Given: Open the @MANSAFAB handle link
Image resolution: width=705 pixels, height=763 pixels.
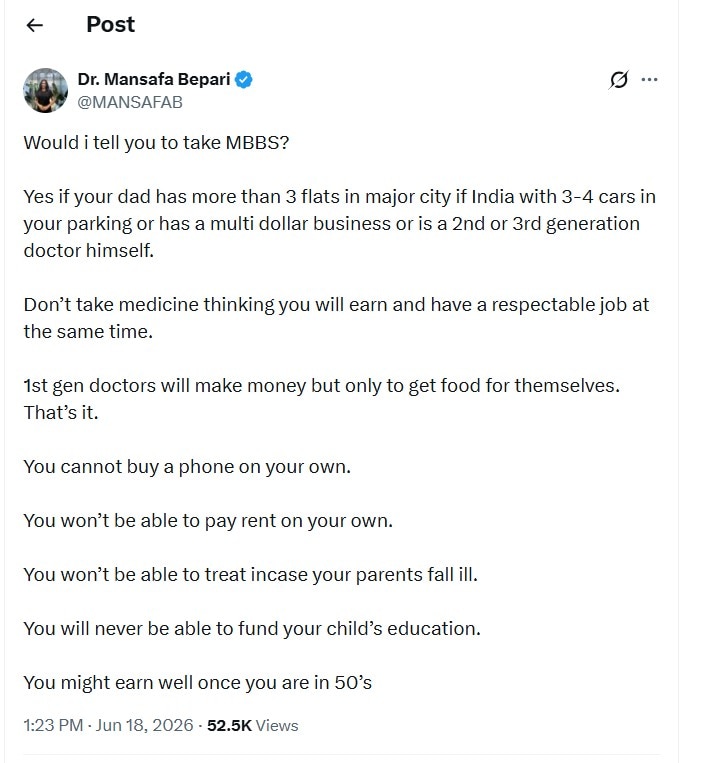Looking at the screenshot, I should click(x=130, y=102).
